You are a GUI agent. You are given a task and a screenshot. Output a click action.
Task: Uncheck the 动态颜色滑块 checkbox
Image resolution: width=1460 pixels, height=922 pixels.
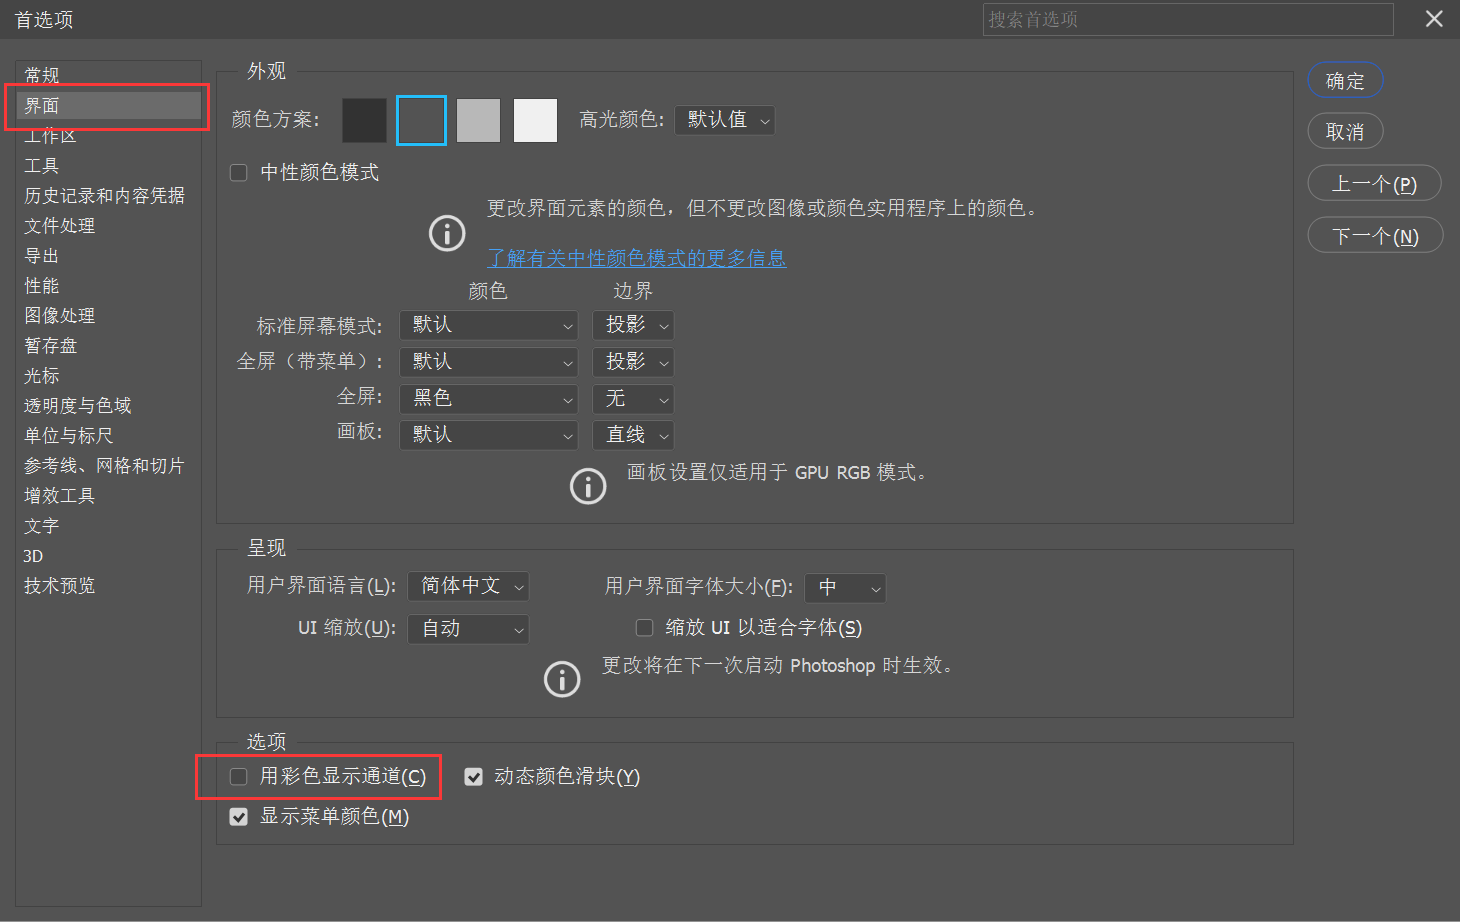(x=474, y=777)
